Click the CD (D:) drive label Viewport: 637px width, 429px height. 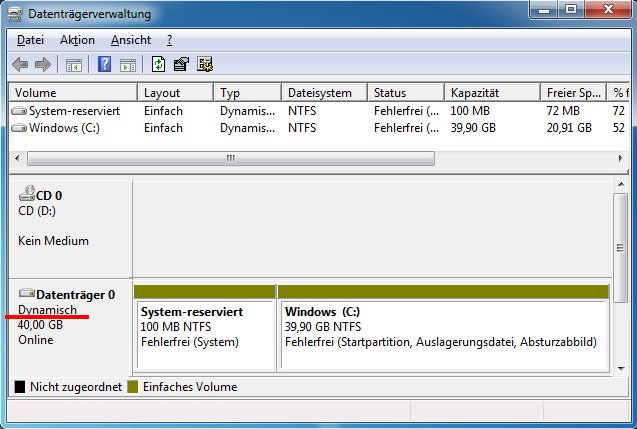pyautogui.click(x=37, y=211)
